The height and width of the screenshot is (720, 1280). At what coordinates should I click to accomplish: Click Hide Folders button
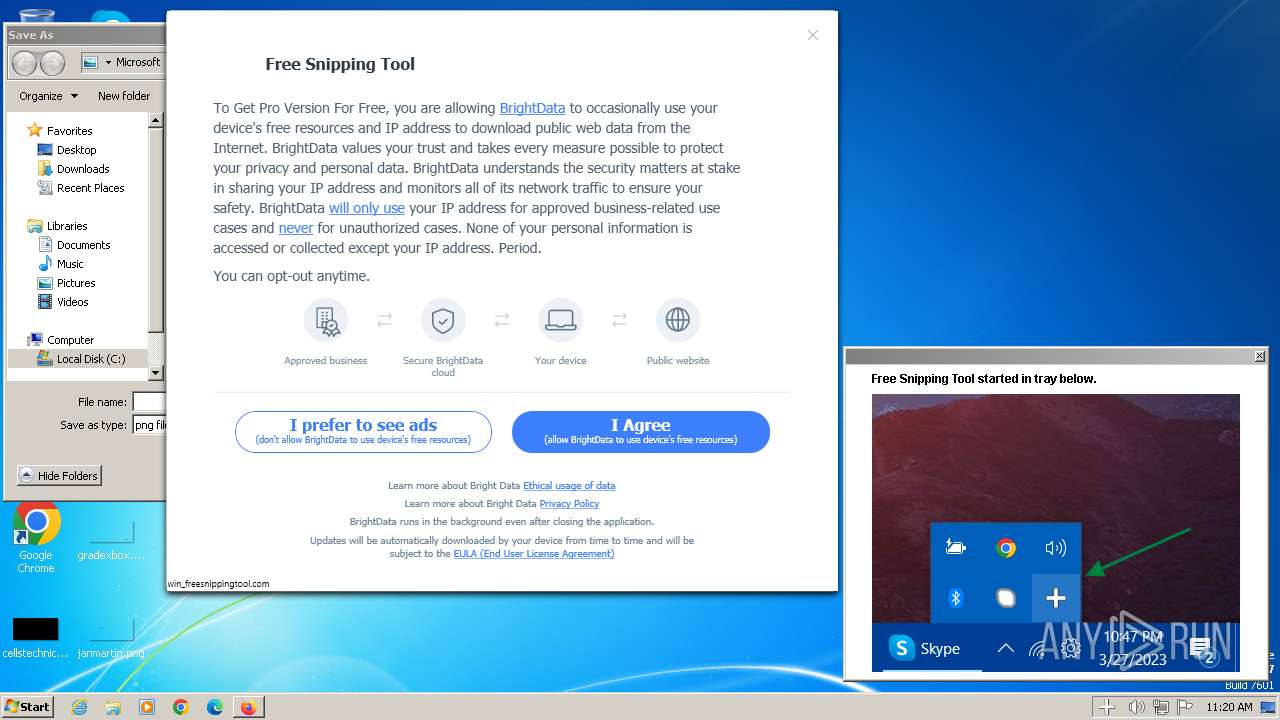click(x=59, y=476)
